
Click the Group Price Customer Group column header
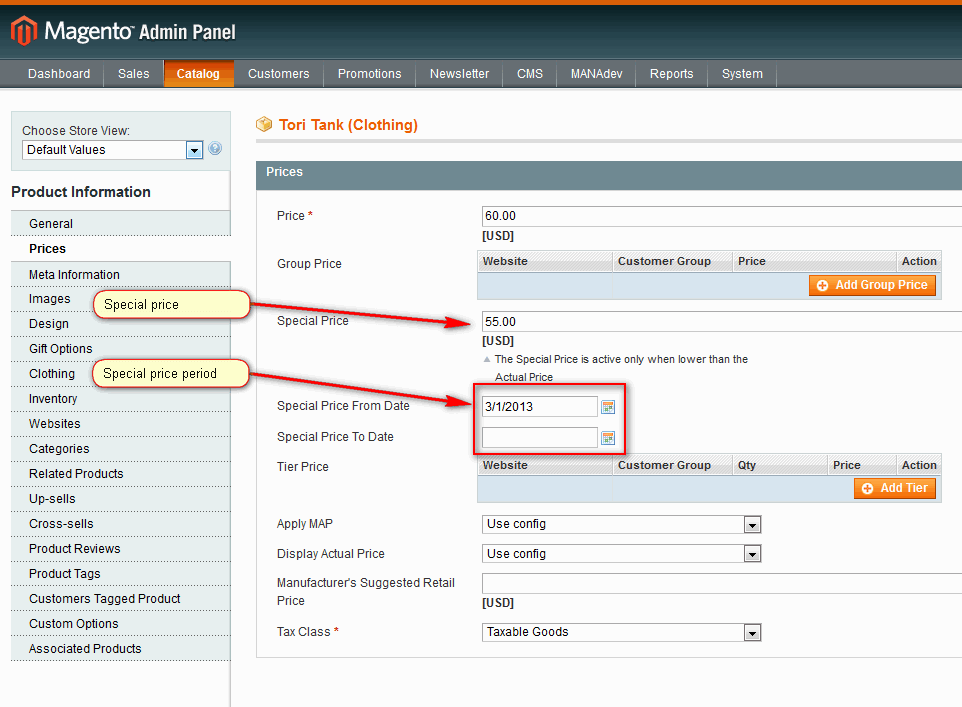pos(672,261)
